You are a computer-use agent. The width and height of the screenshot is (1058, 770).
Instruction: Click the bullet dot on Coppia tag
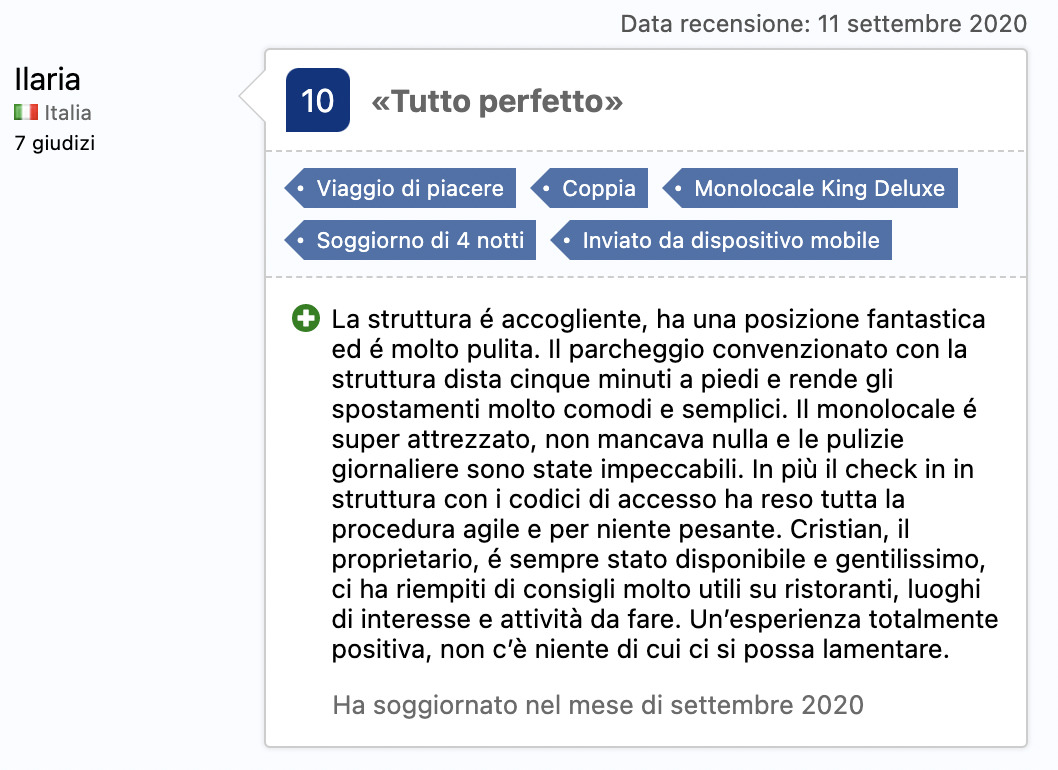(x=547, y=188)
